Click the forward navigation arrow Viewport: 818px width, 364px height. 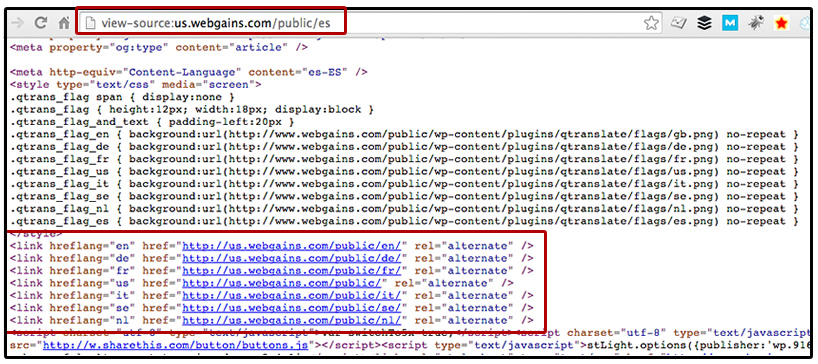coord(17,23)
